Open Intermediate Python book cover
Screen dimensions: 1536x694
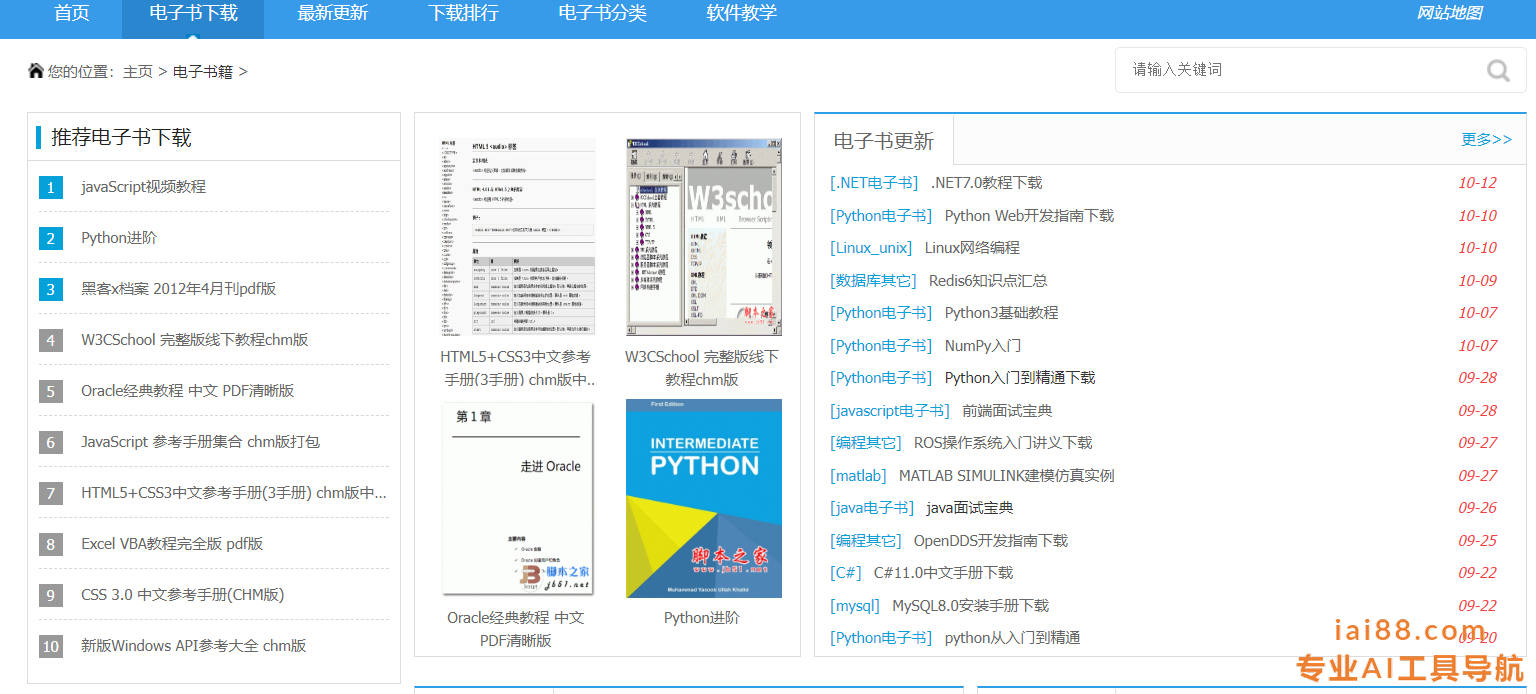[704, 498]
